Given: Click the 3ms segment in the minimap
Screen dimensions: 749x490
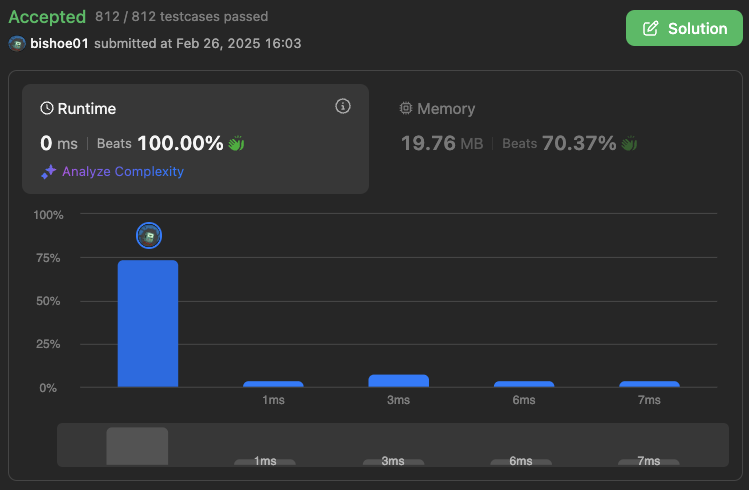Looking at the screenshot, I should coord(393,462).
